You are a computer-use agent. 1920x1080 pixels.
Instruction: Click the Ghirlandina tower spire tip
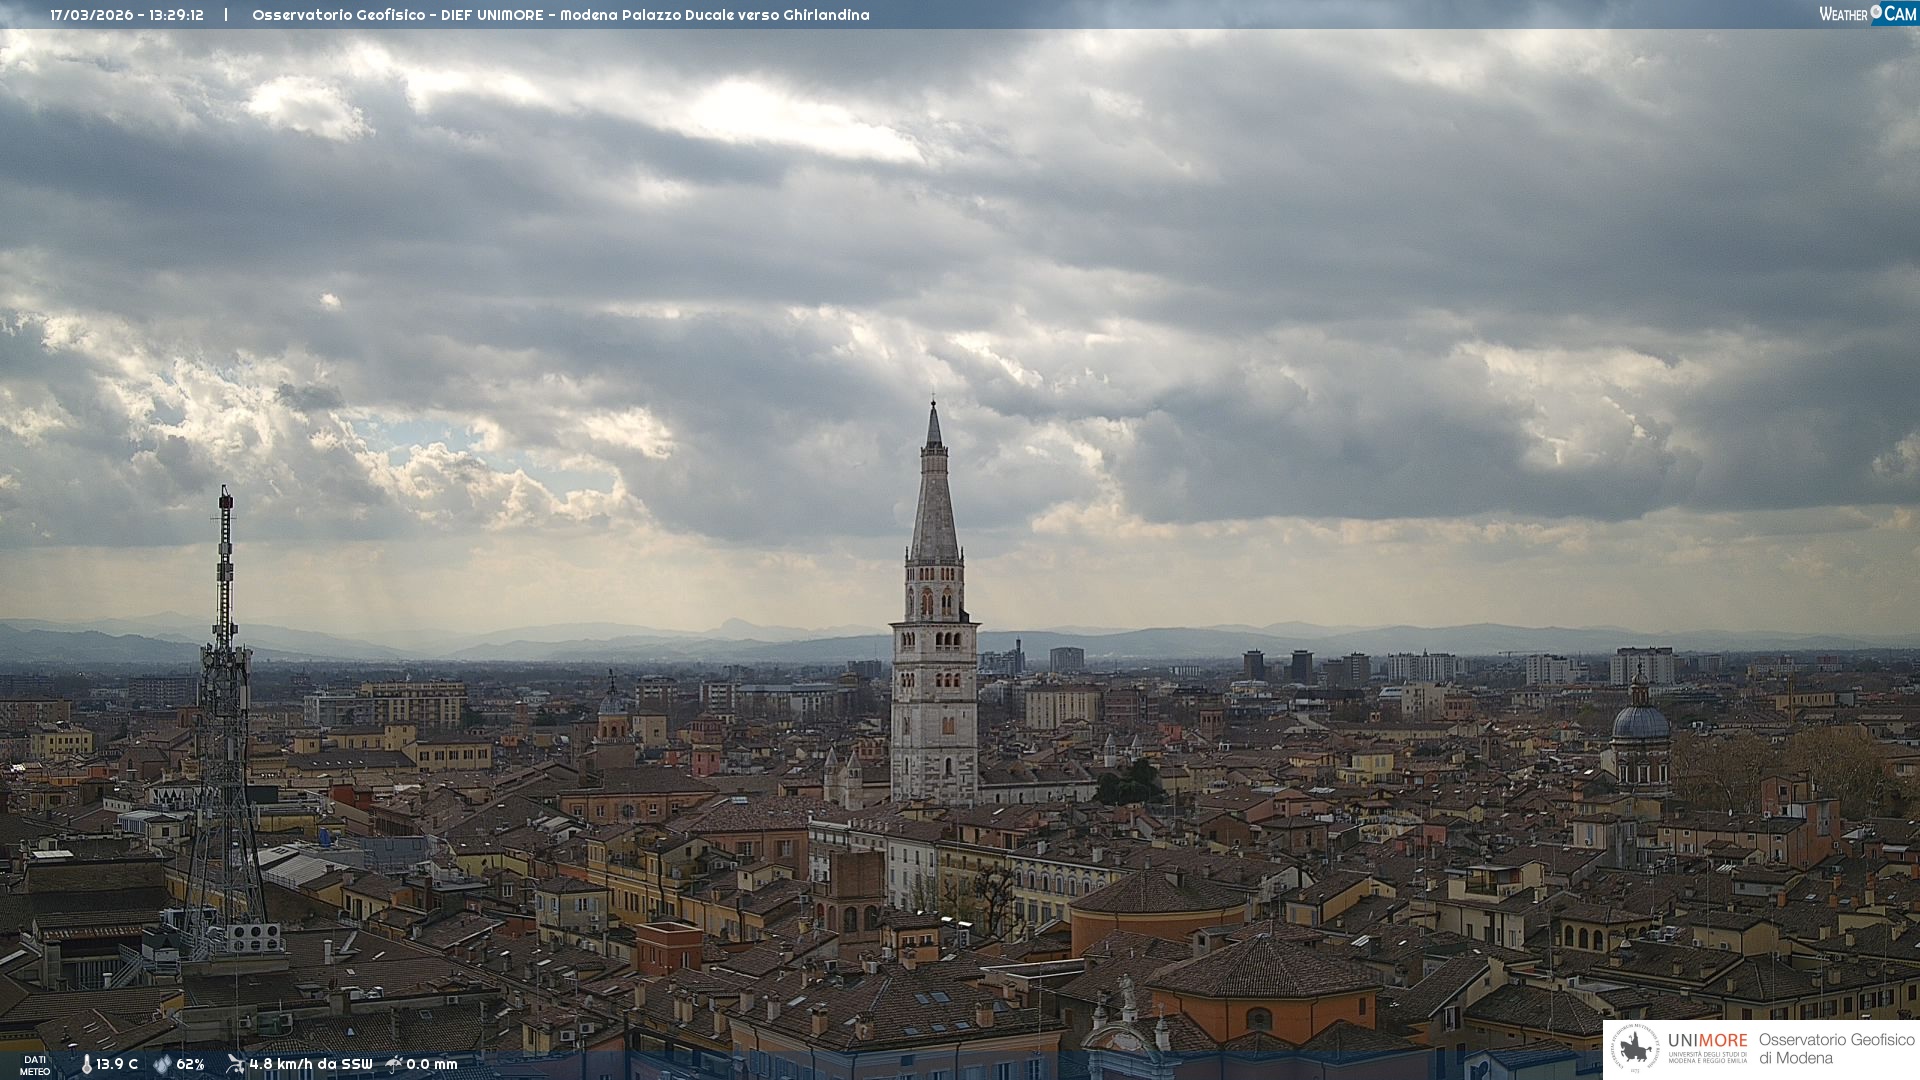933,408
